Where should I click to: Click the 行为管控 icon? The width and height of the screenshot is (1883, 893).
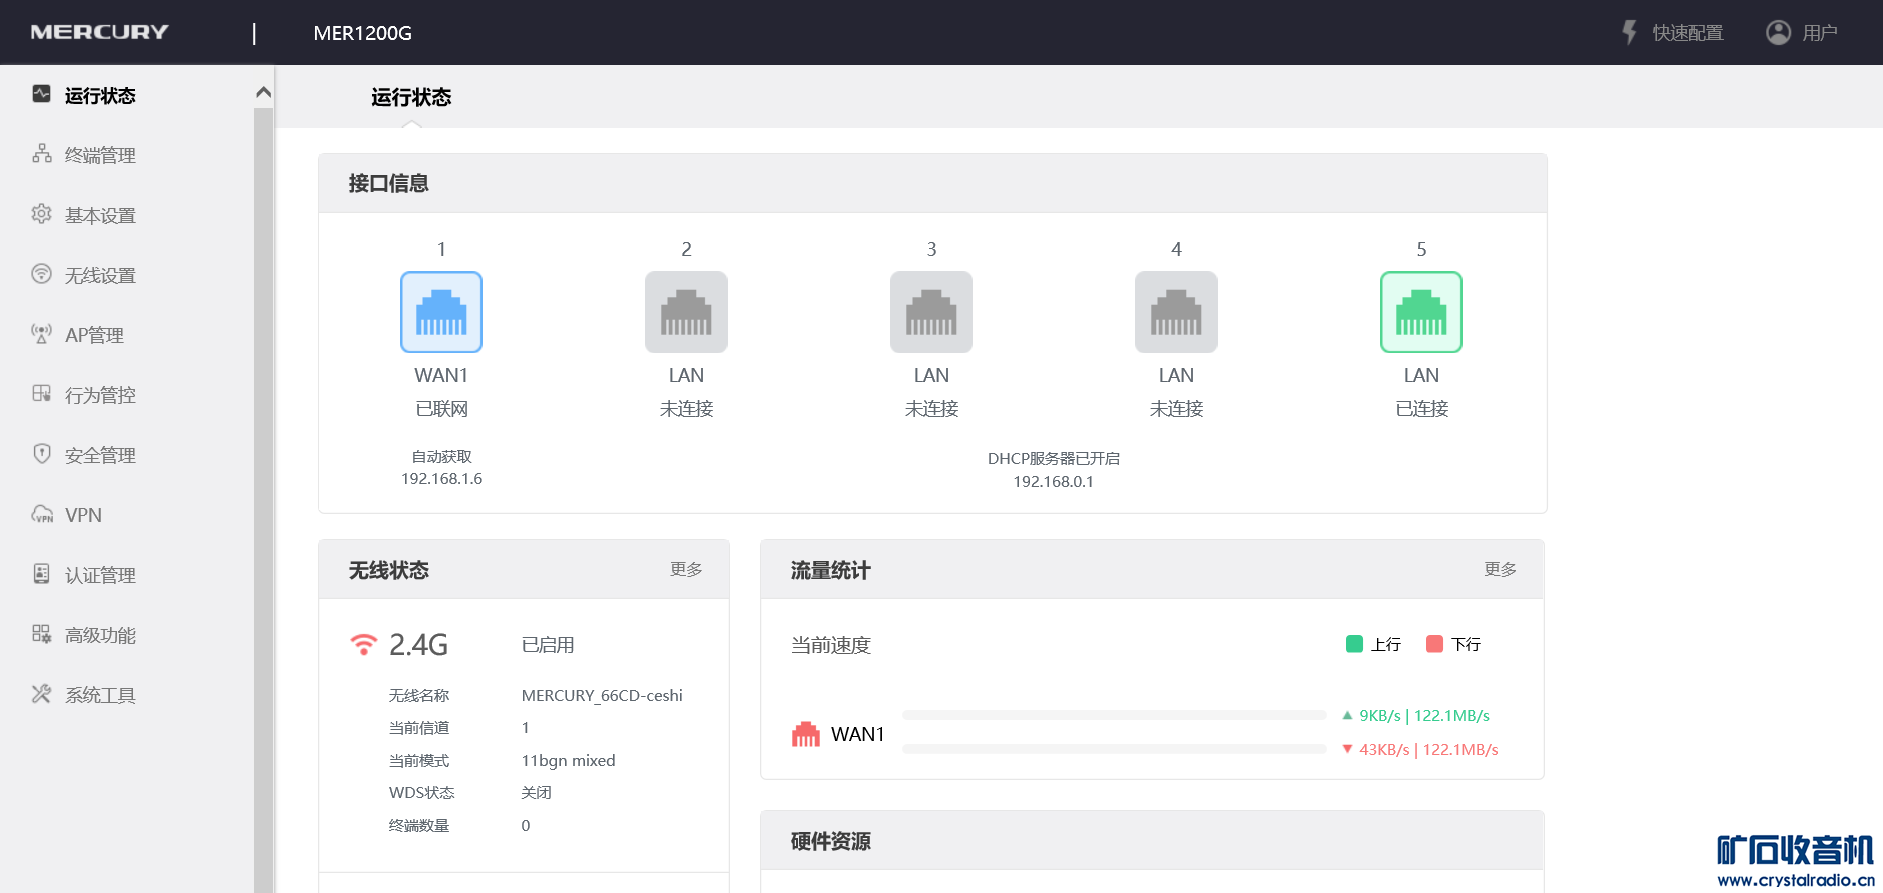[41, 394]
